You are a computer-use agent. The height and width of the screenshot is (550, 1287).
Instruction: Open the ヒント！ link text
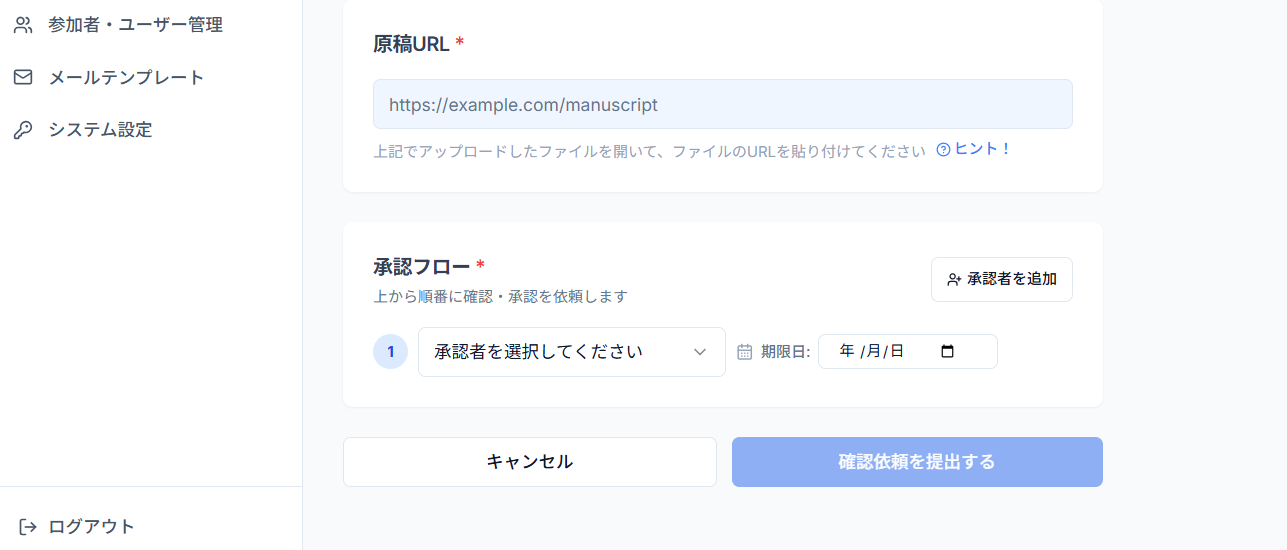(x=983, y=149)
